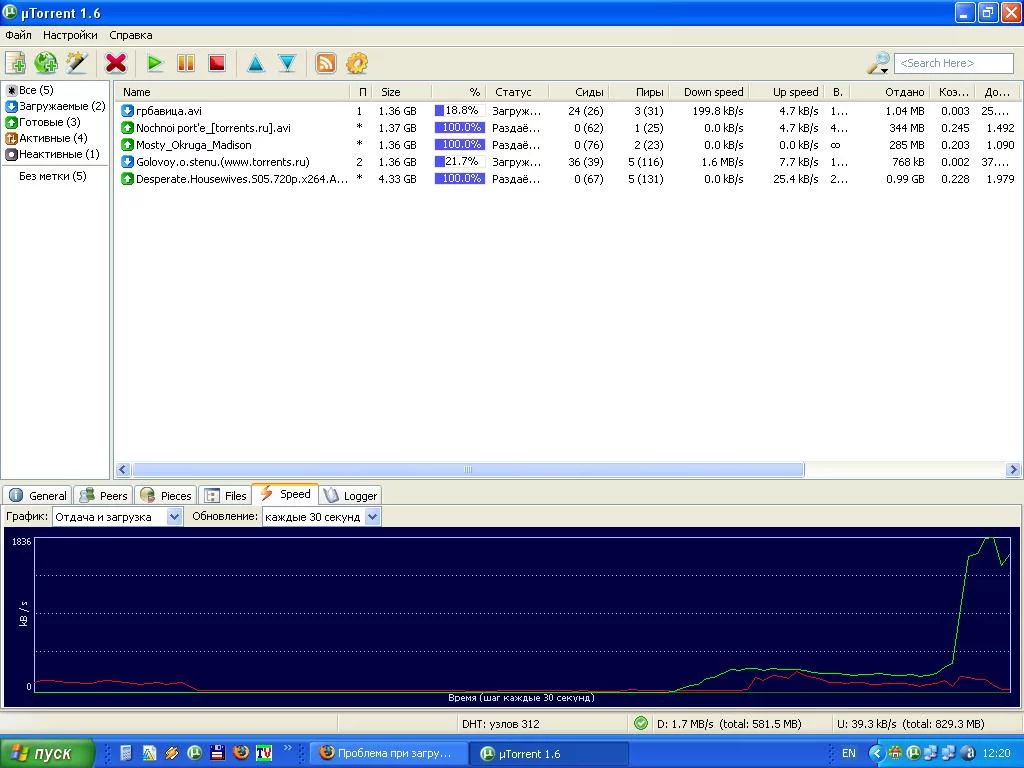Viewport: 1024px width, 768px height.
Task: Click the Search Here input field
Action: tap(953, 63)
